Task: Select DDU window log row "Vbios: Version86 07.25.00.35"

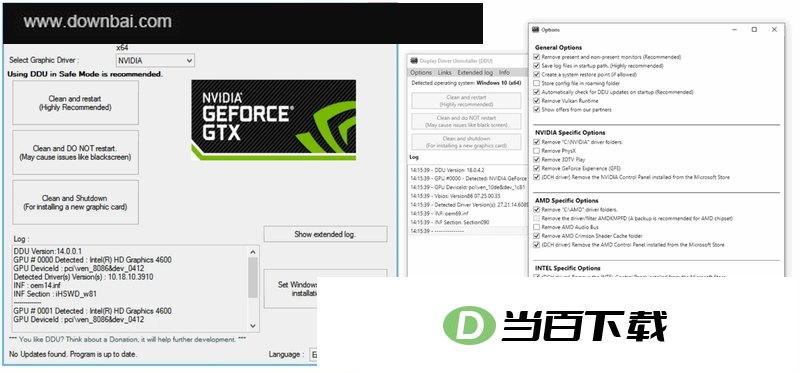Action: coord(456,195)
